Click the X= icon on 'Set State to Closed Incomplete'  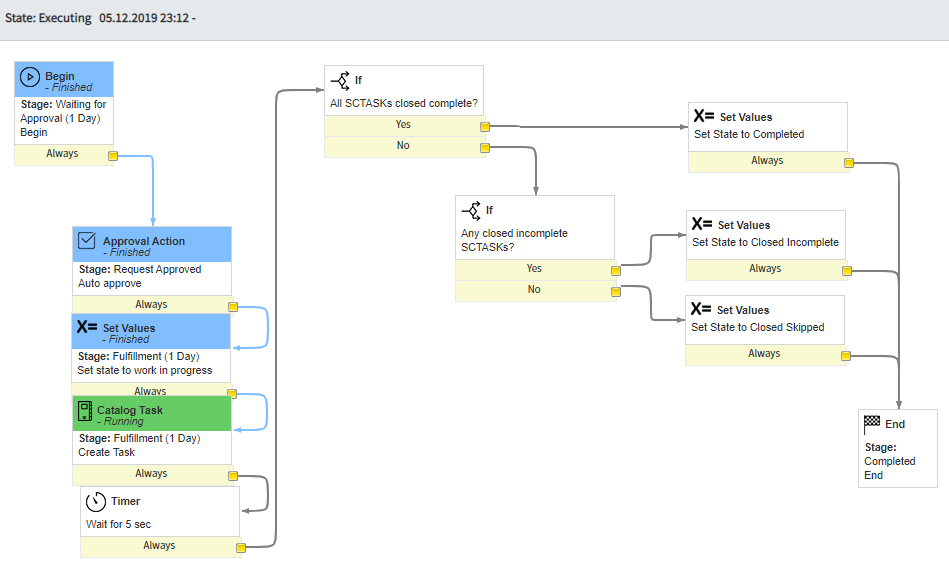(x=701, y=225)
